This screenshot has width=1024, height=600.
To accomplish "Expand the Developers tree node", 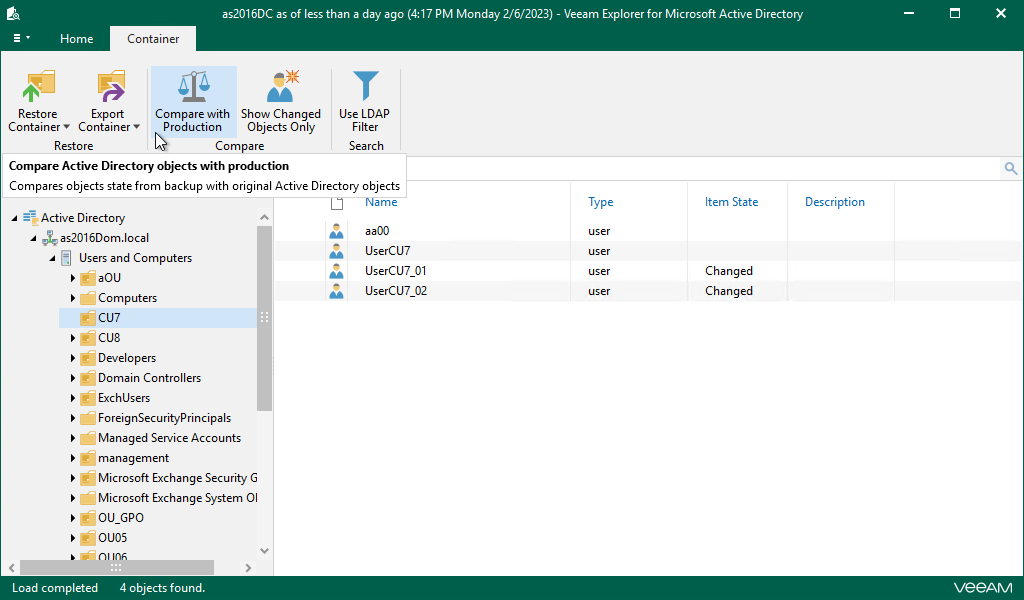I will [x=72, y=358].
